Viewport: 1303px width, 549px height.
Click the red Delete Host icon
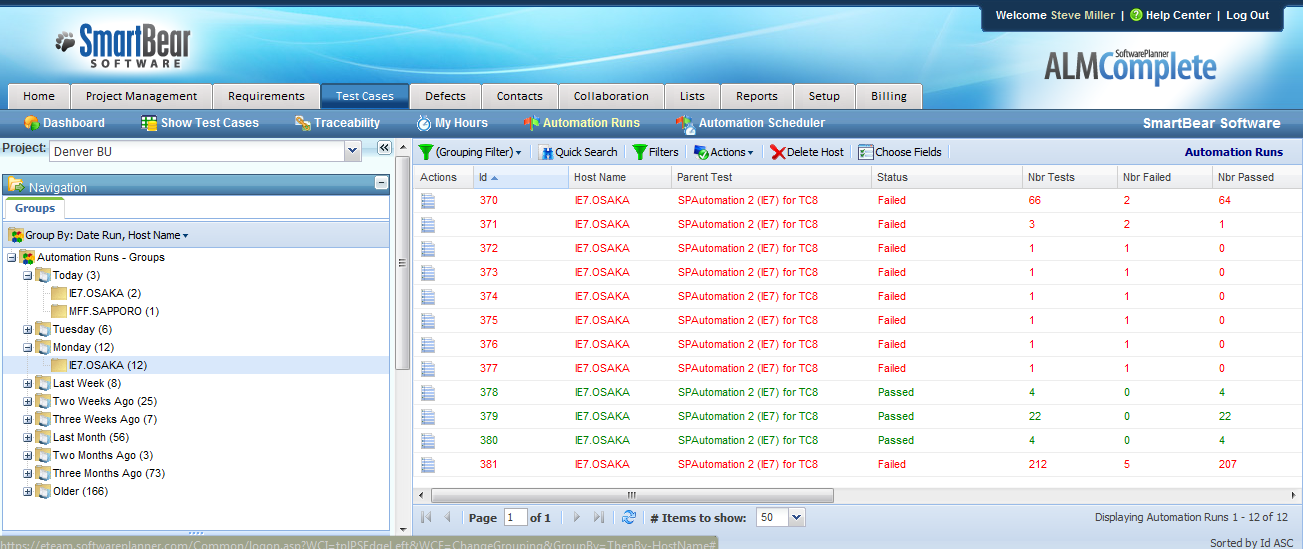[777, 152]
